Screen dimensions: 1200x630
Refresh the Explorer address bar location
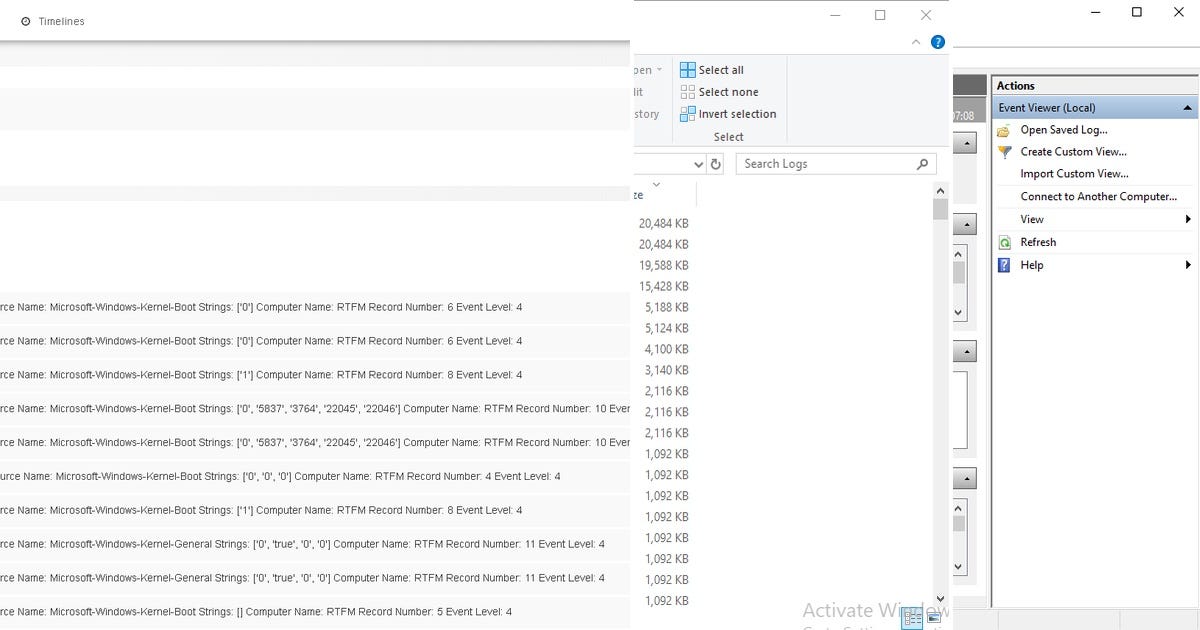click(716, 164)
